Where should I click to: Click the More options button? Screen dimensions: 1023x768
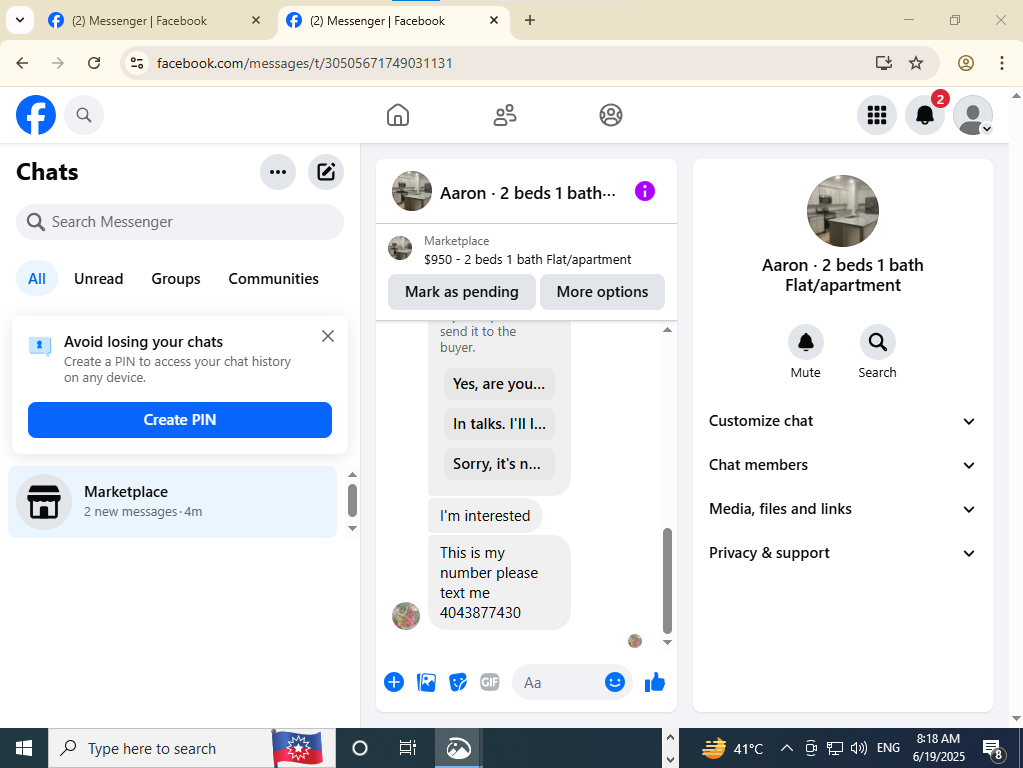[602, 292]
